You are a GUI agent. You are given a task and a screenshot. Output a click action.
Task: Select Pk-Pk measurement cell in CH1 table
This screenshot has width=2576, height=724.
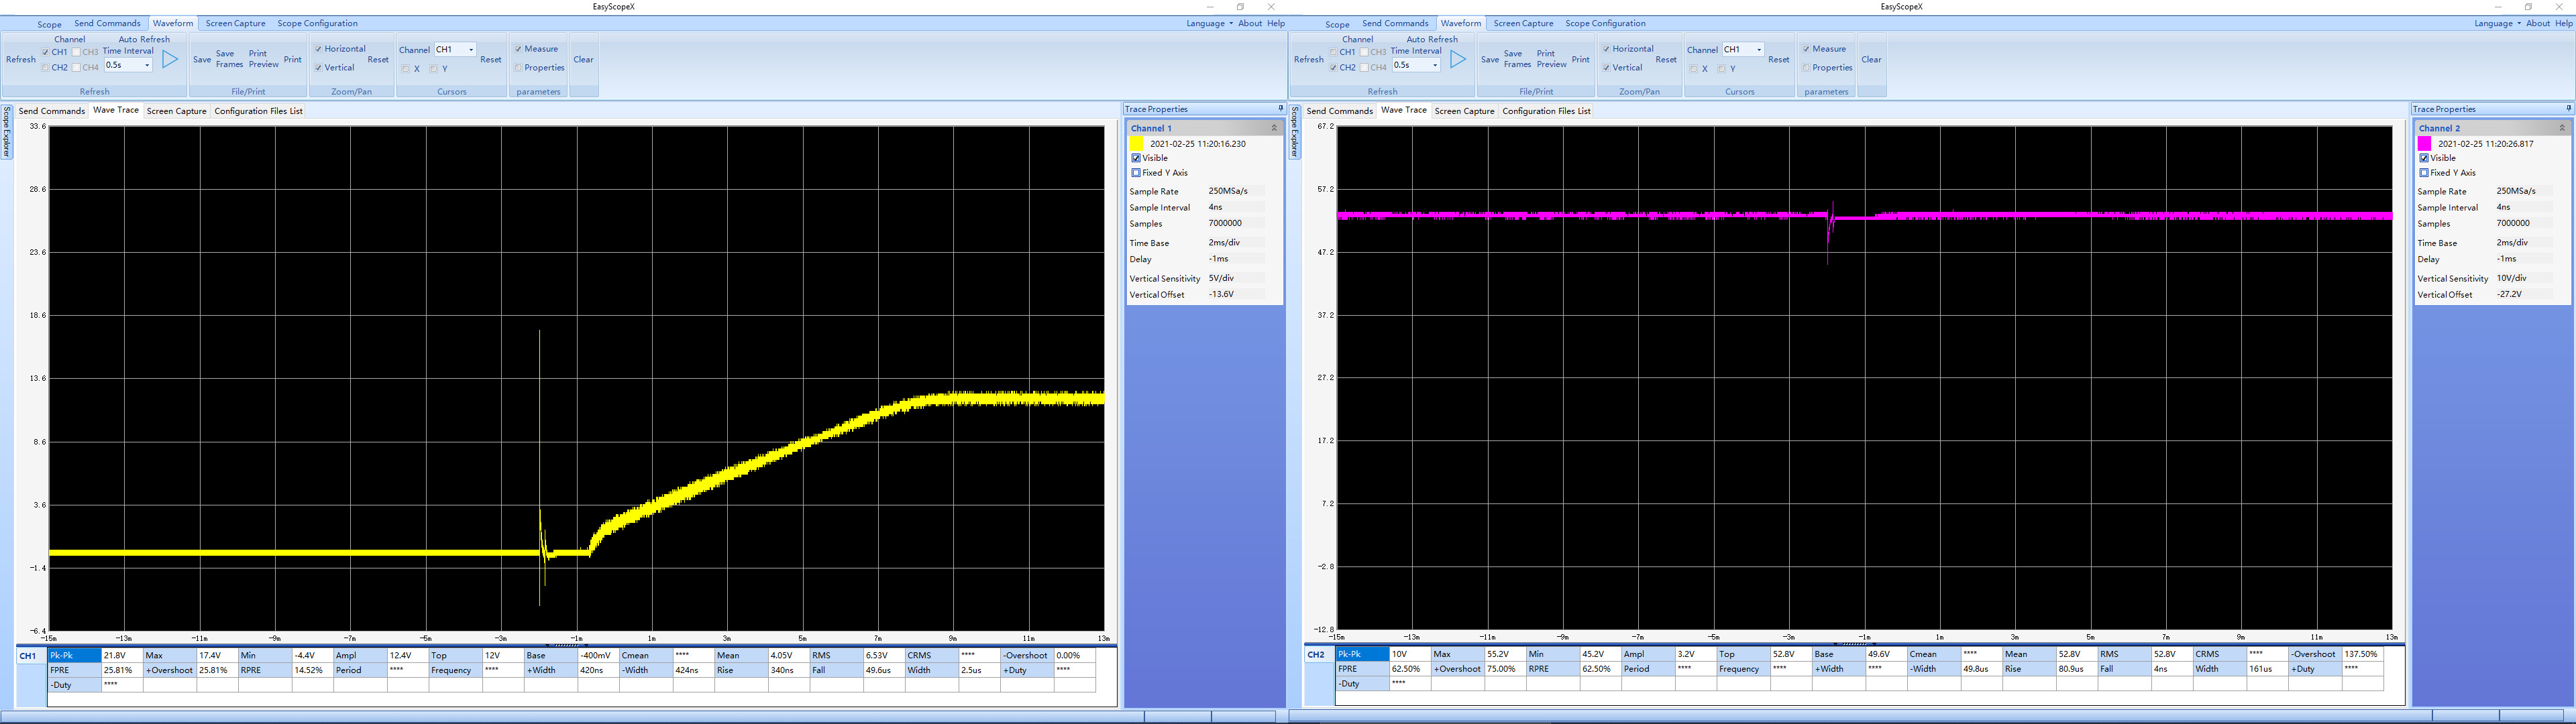pos(74,656)
